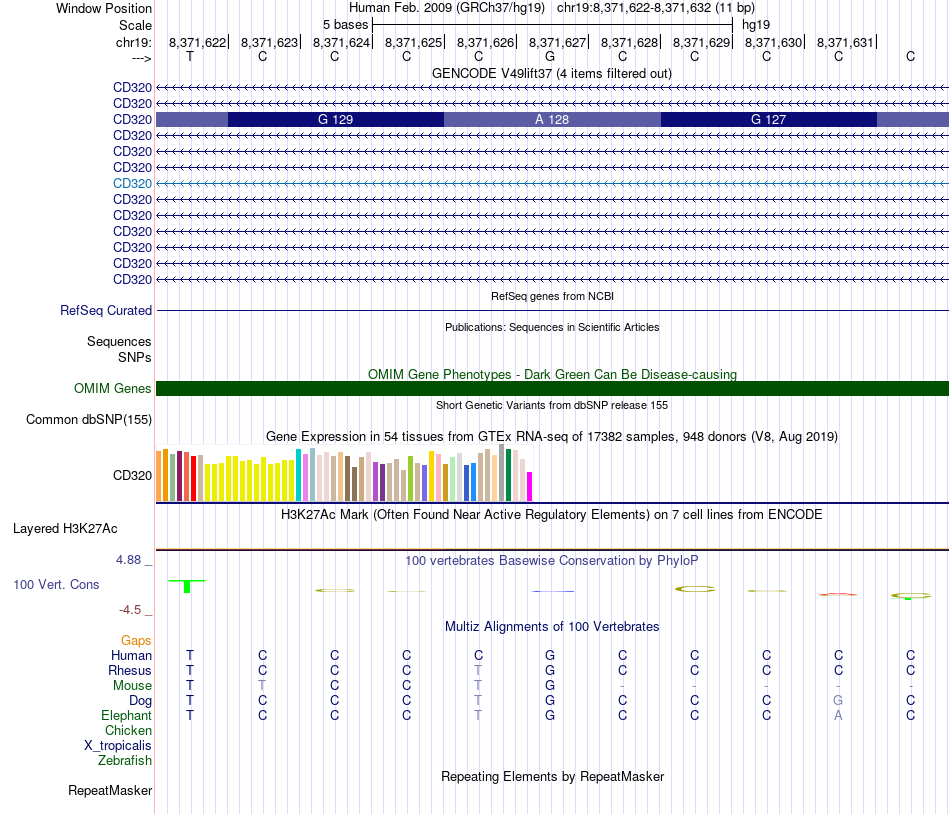Viewport: 950px width, 814px height.
Task: Click the CD320 label beside GTEx bar chart
Action: click(132, 475)
